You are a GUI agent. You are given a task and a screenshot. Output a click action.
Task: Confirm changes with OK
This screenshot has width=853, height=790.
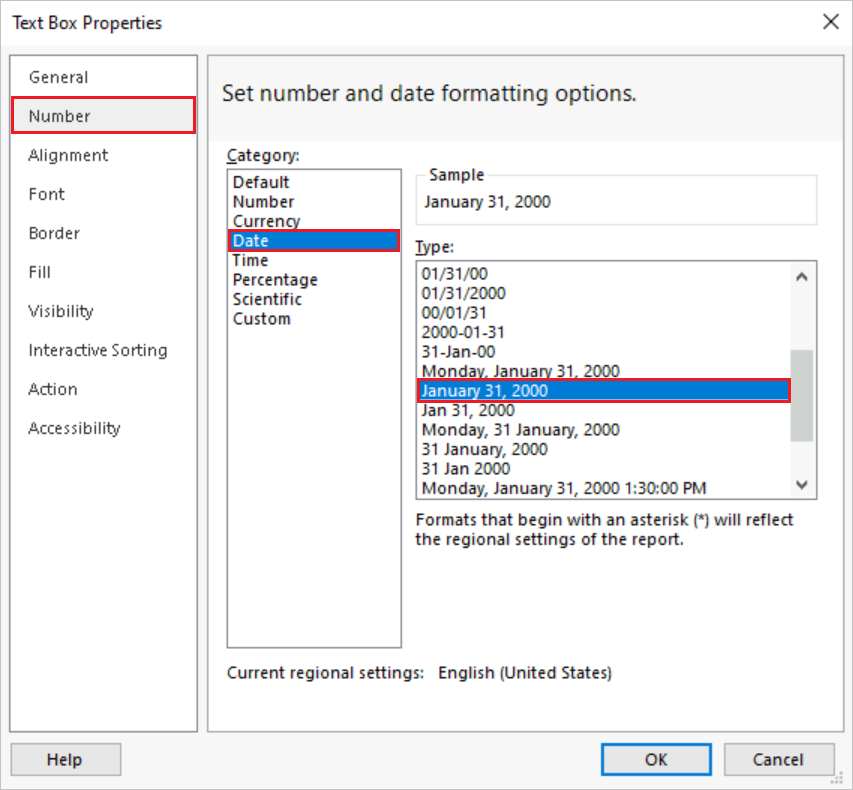pyautogui.click(x=655, y=759)
